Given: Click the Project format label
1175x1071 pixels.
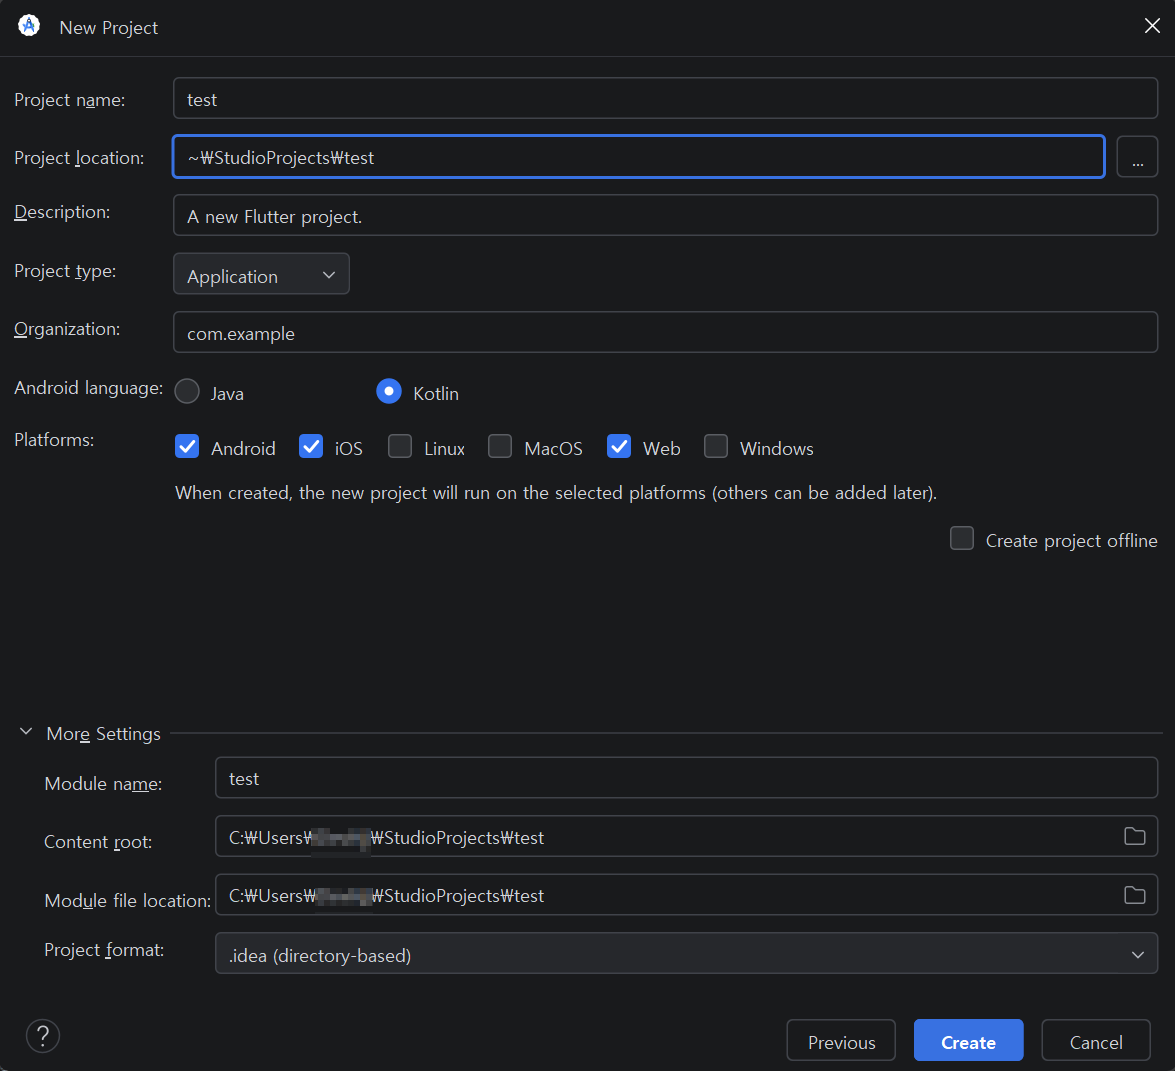Looking at the screenshot, I should pos(104,950).
